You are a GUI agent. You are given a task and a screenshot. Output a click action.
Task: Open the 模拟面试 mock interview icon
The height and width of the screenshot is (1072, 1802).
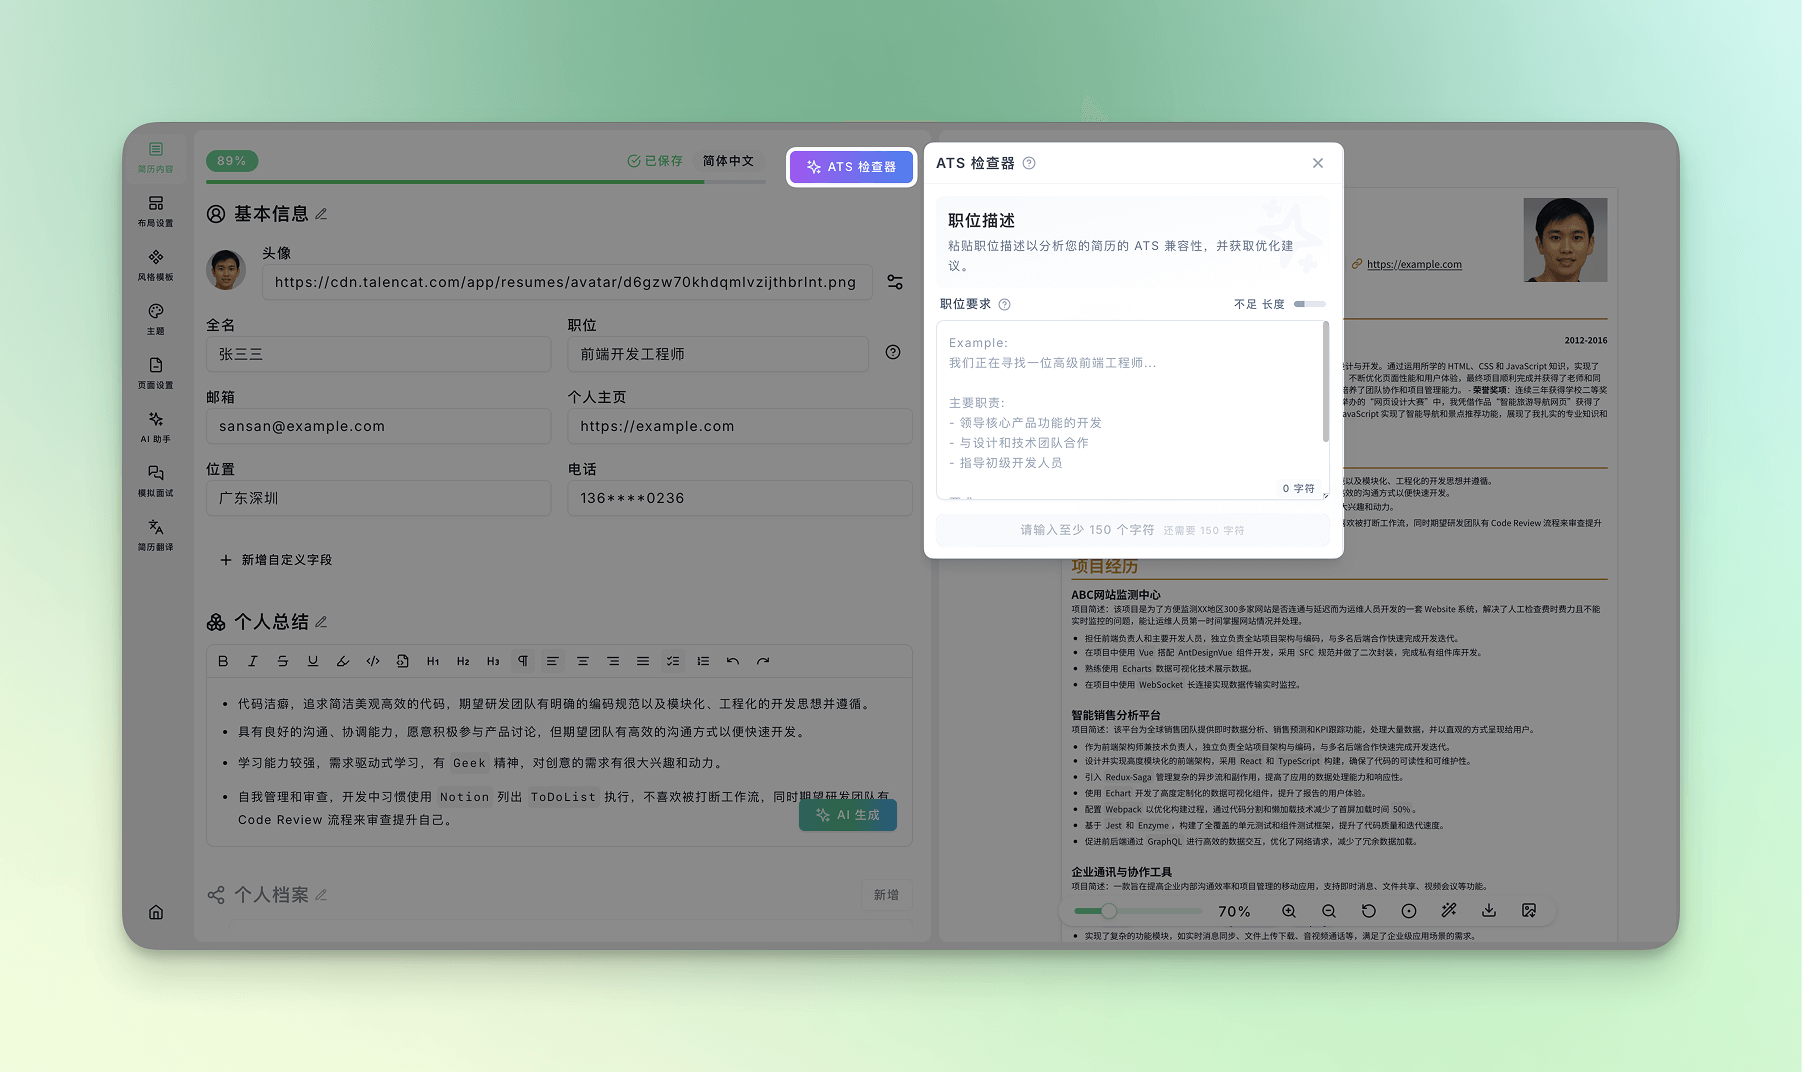point(155,481)
